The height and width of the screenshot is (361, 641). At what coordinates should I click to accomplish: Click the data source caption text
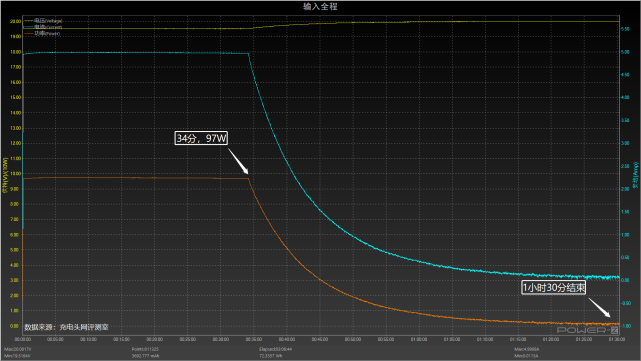coord(66,327)
